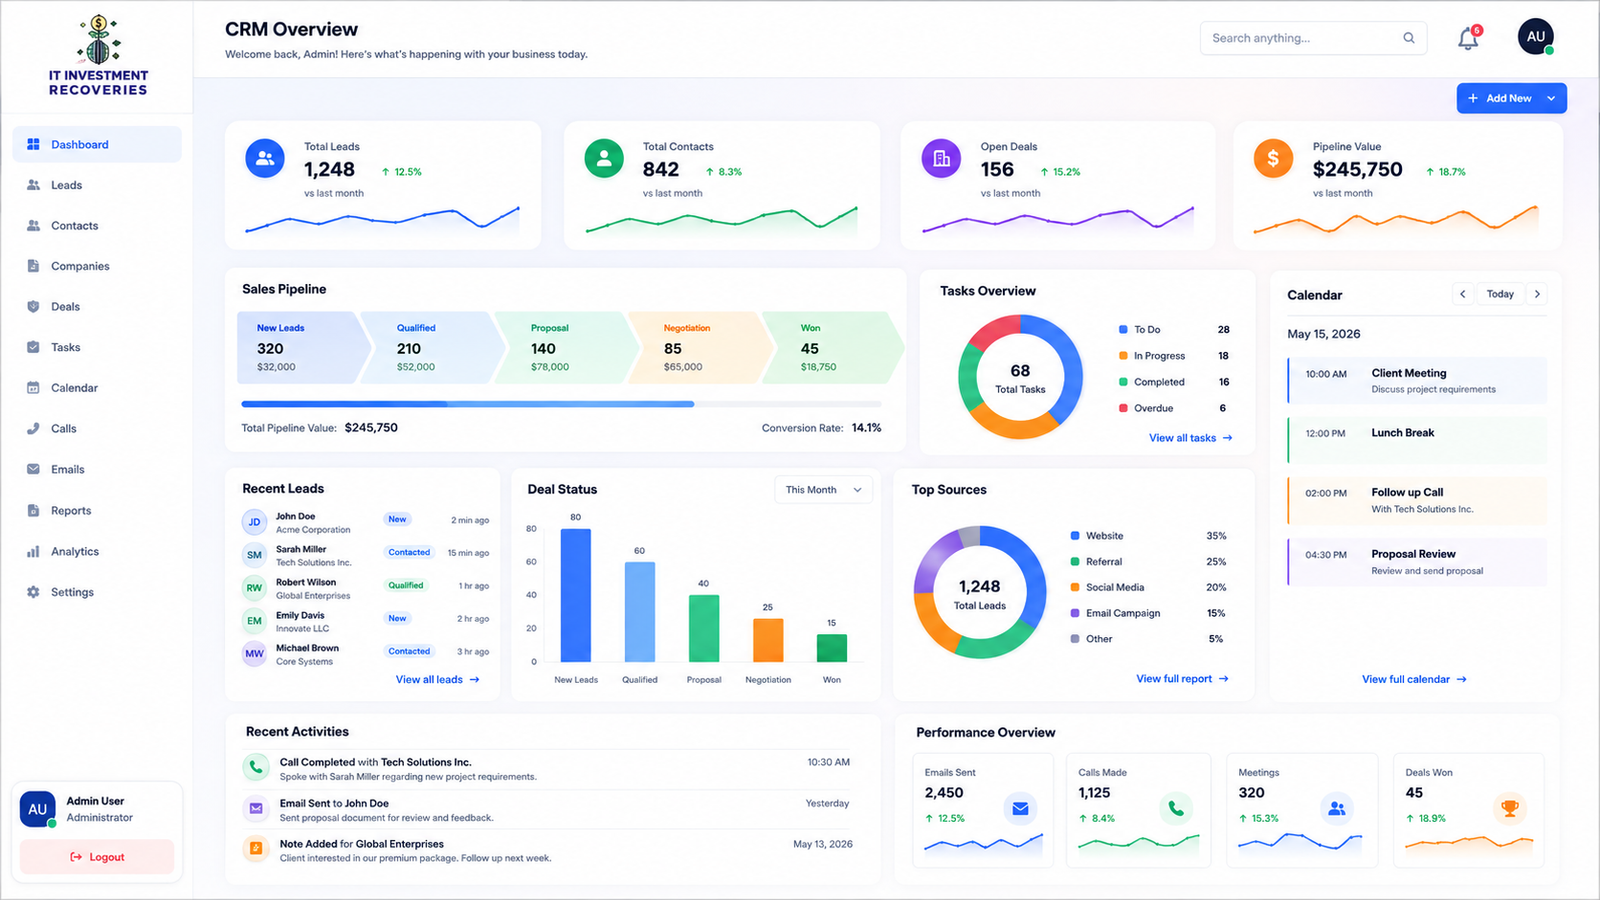Open Dashboard in the sidebar

point(97,144)
